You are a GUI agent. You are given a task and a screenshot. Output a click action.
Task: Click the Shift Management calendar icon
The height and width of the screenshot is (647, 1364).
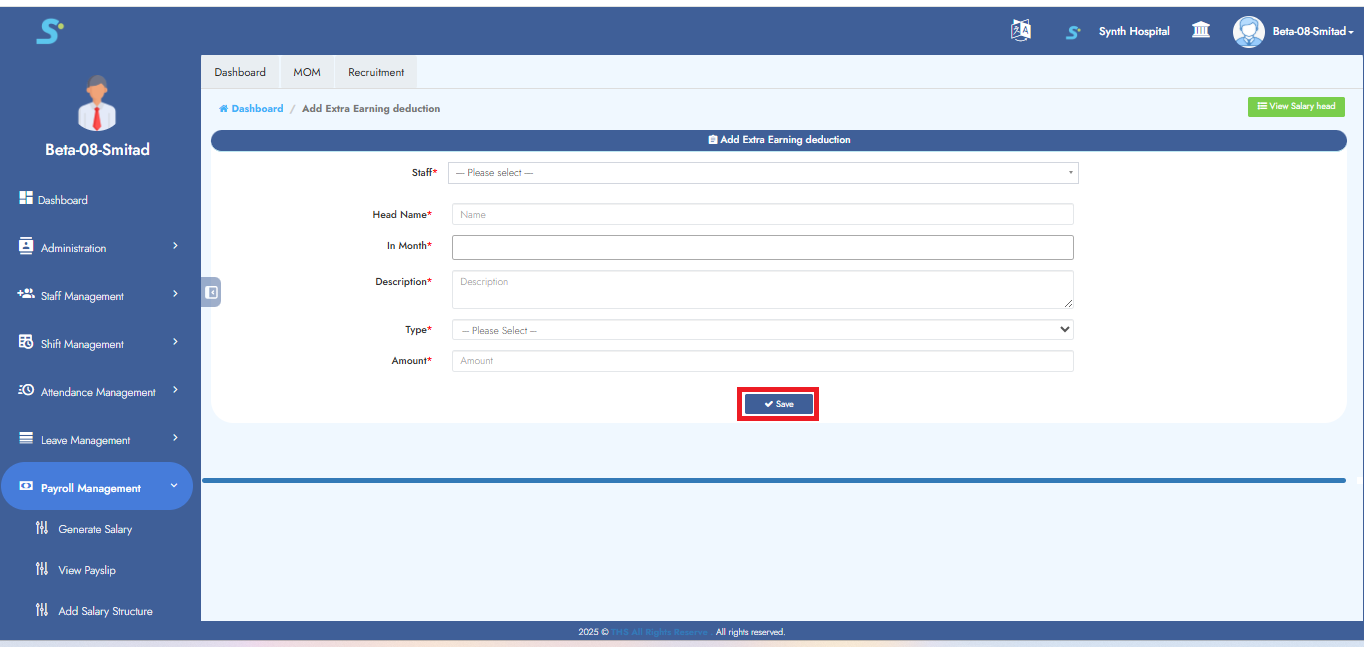26,343
